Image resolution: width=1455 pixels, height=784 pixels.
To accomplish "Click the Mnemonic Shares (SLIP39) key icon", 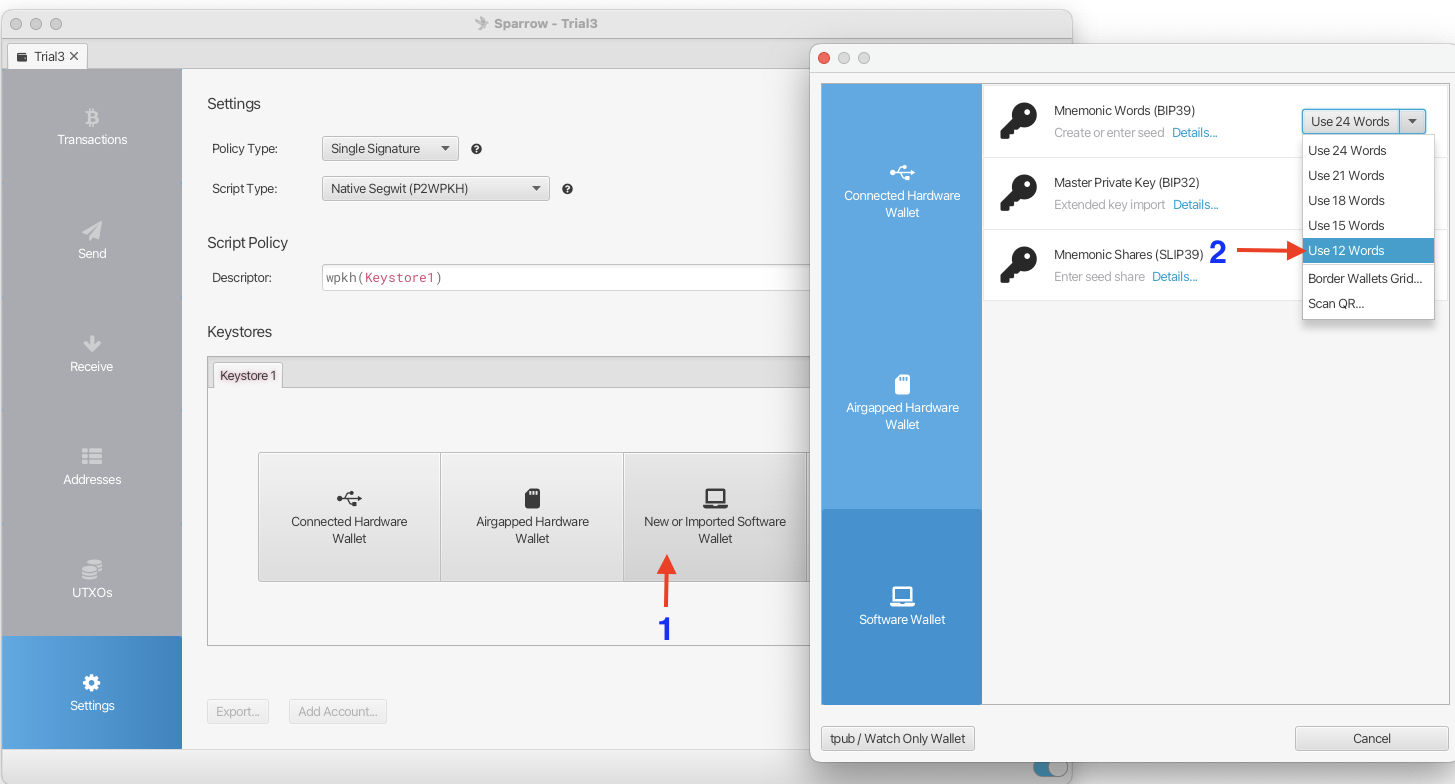I will click(1018, 265).
